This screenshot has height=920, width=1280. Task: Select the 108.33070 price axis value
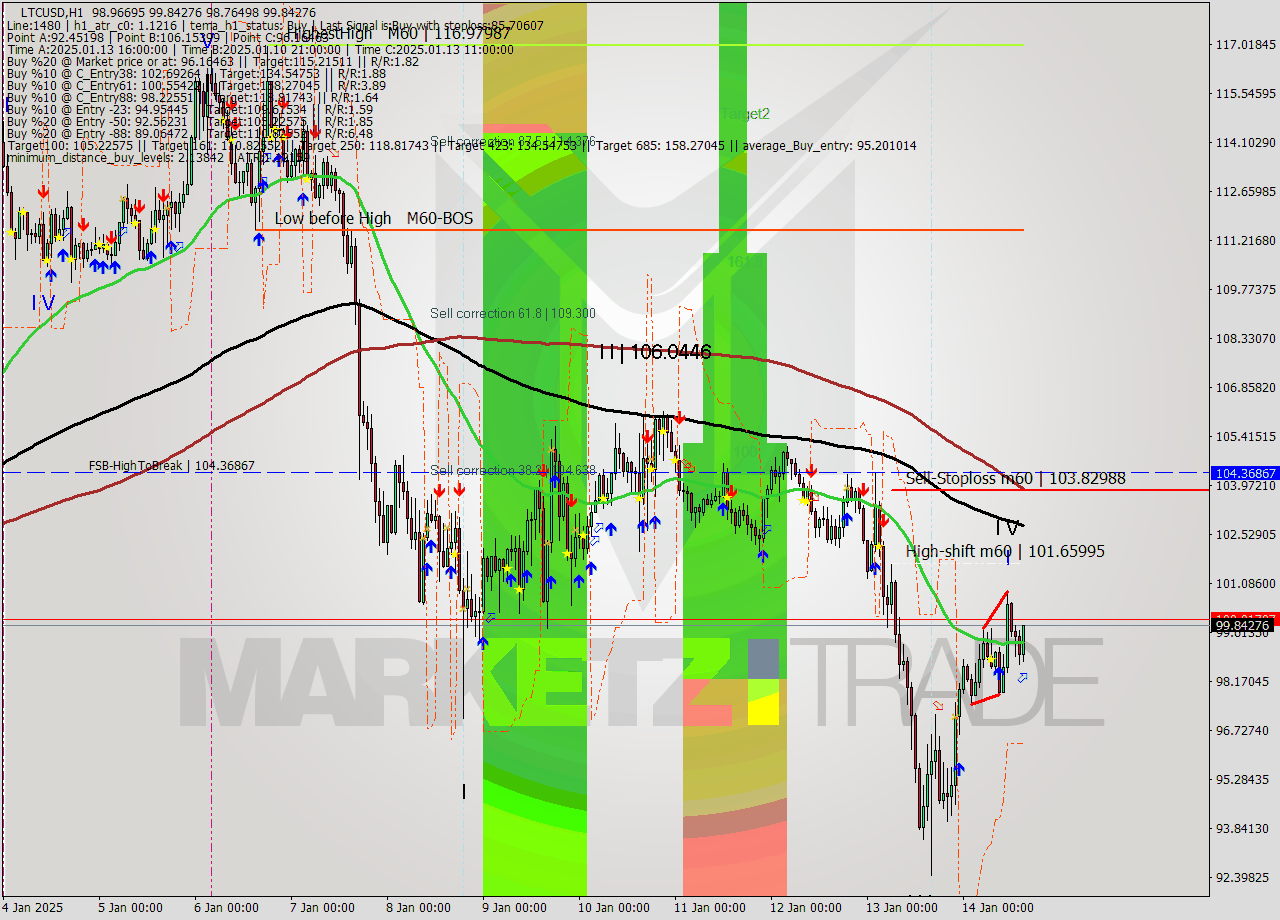(x=1245, y=338)
